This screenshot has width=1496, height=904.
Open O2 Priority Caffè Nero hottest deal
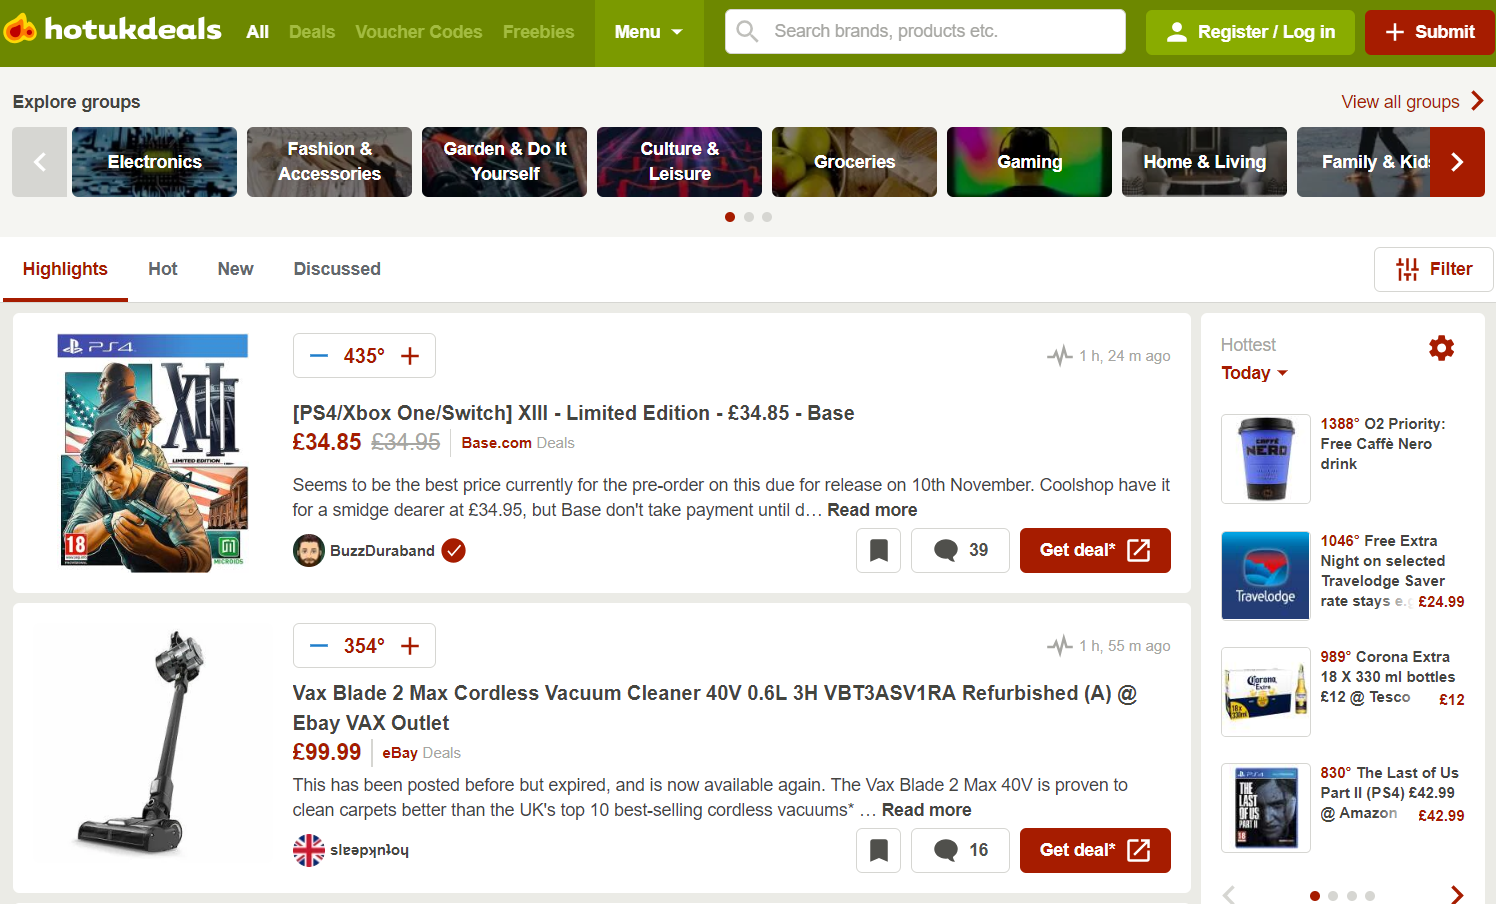pyautogui.click(x=1343, y=459)
